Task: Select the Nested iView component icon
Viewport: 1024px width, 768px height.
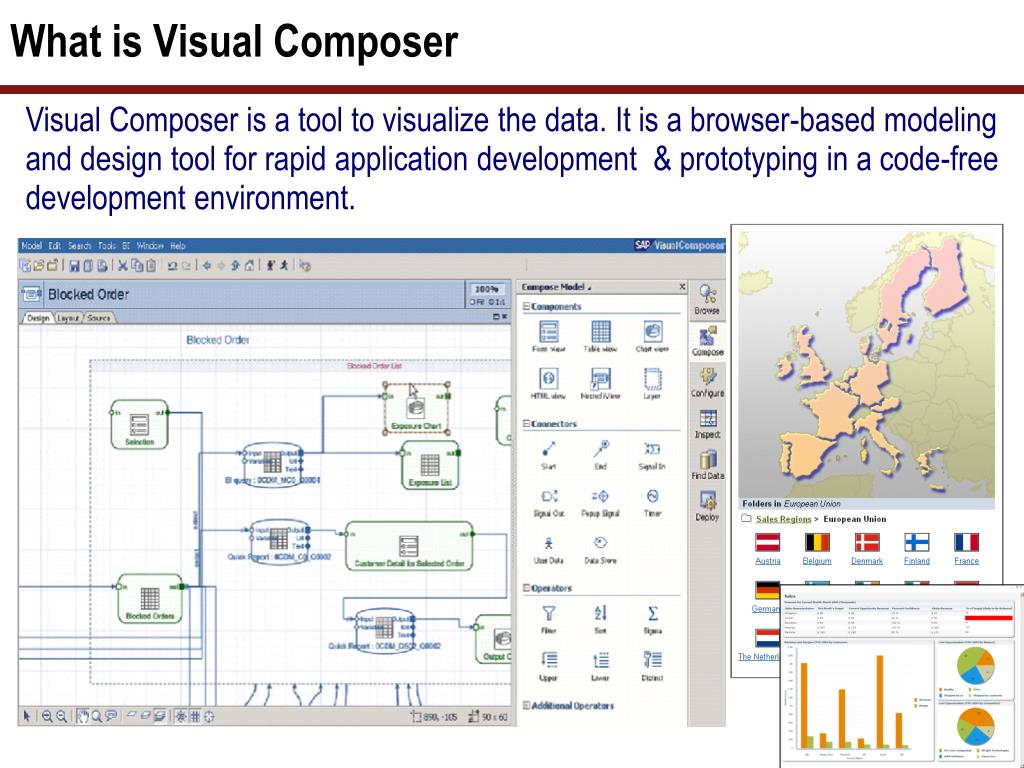Action: [x=600, y=379]
